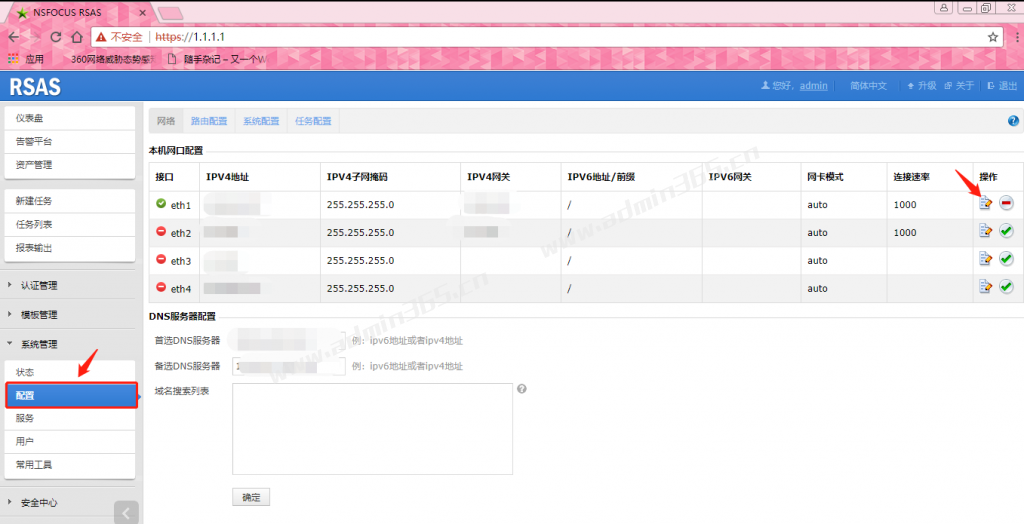This screenshot has width=1024, height=524.
Task: Open 任务列表 in the sidebar
Action: click(69, 225)
